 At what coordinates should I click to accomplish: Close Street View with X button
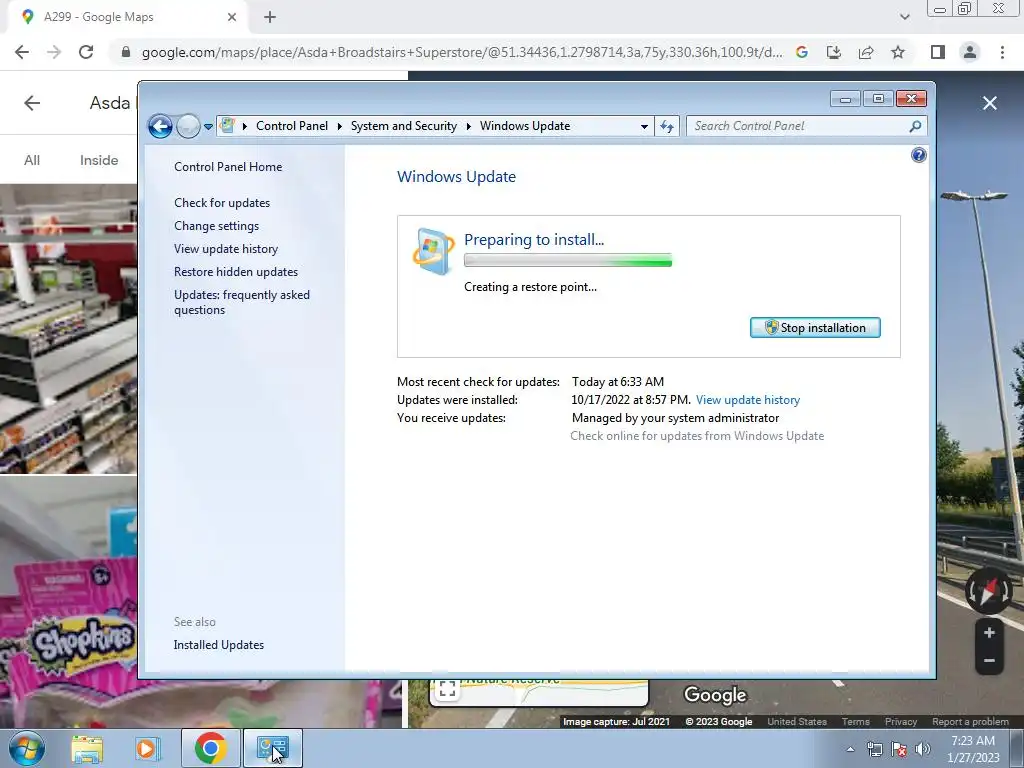click(989, 103)
